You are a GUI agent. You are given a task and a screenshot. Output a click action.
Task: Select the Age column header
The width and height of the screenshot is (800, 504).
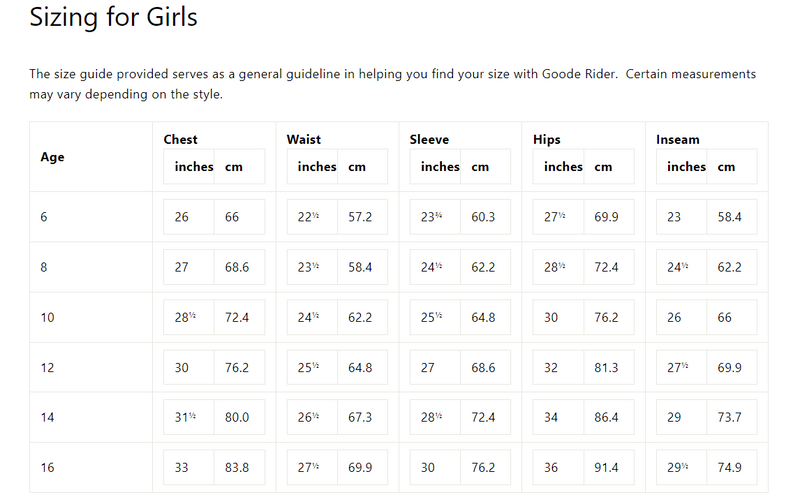pos(53,157)
